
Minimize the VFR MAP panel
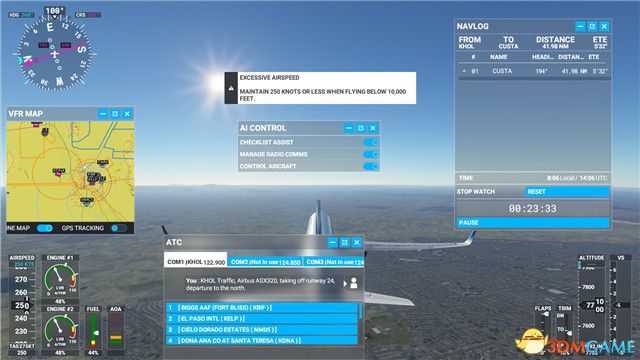tap(103, 114)
